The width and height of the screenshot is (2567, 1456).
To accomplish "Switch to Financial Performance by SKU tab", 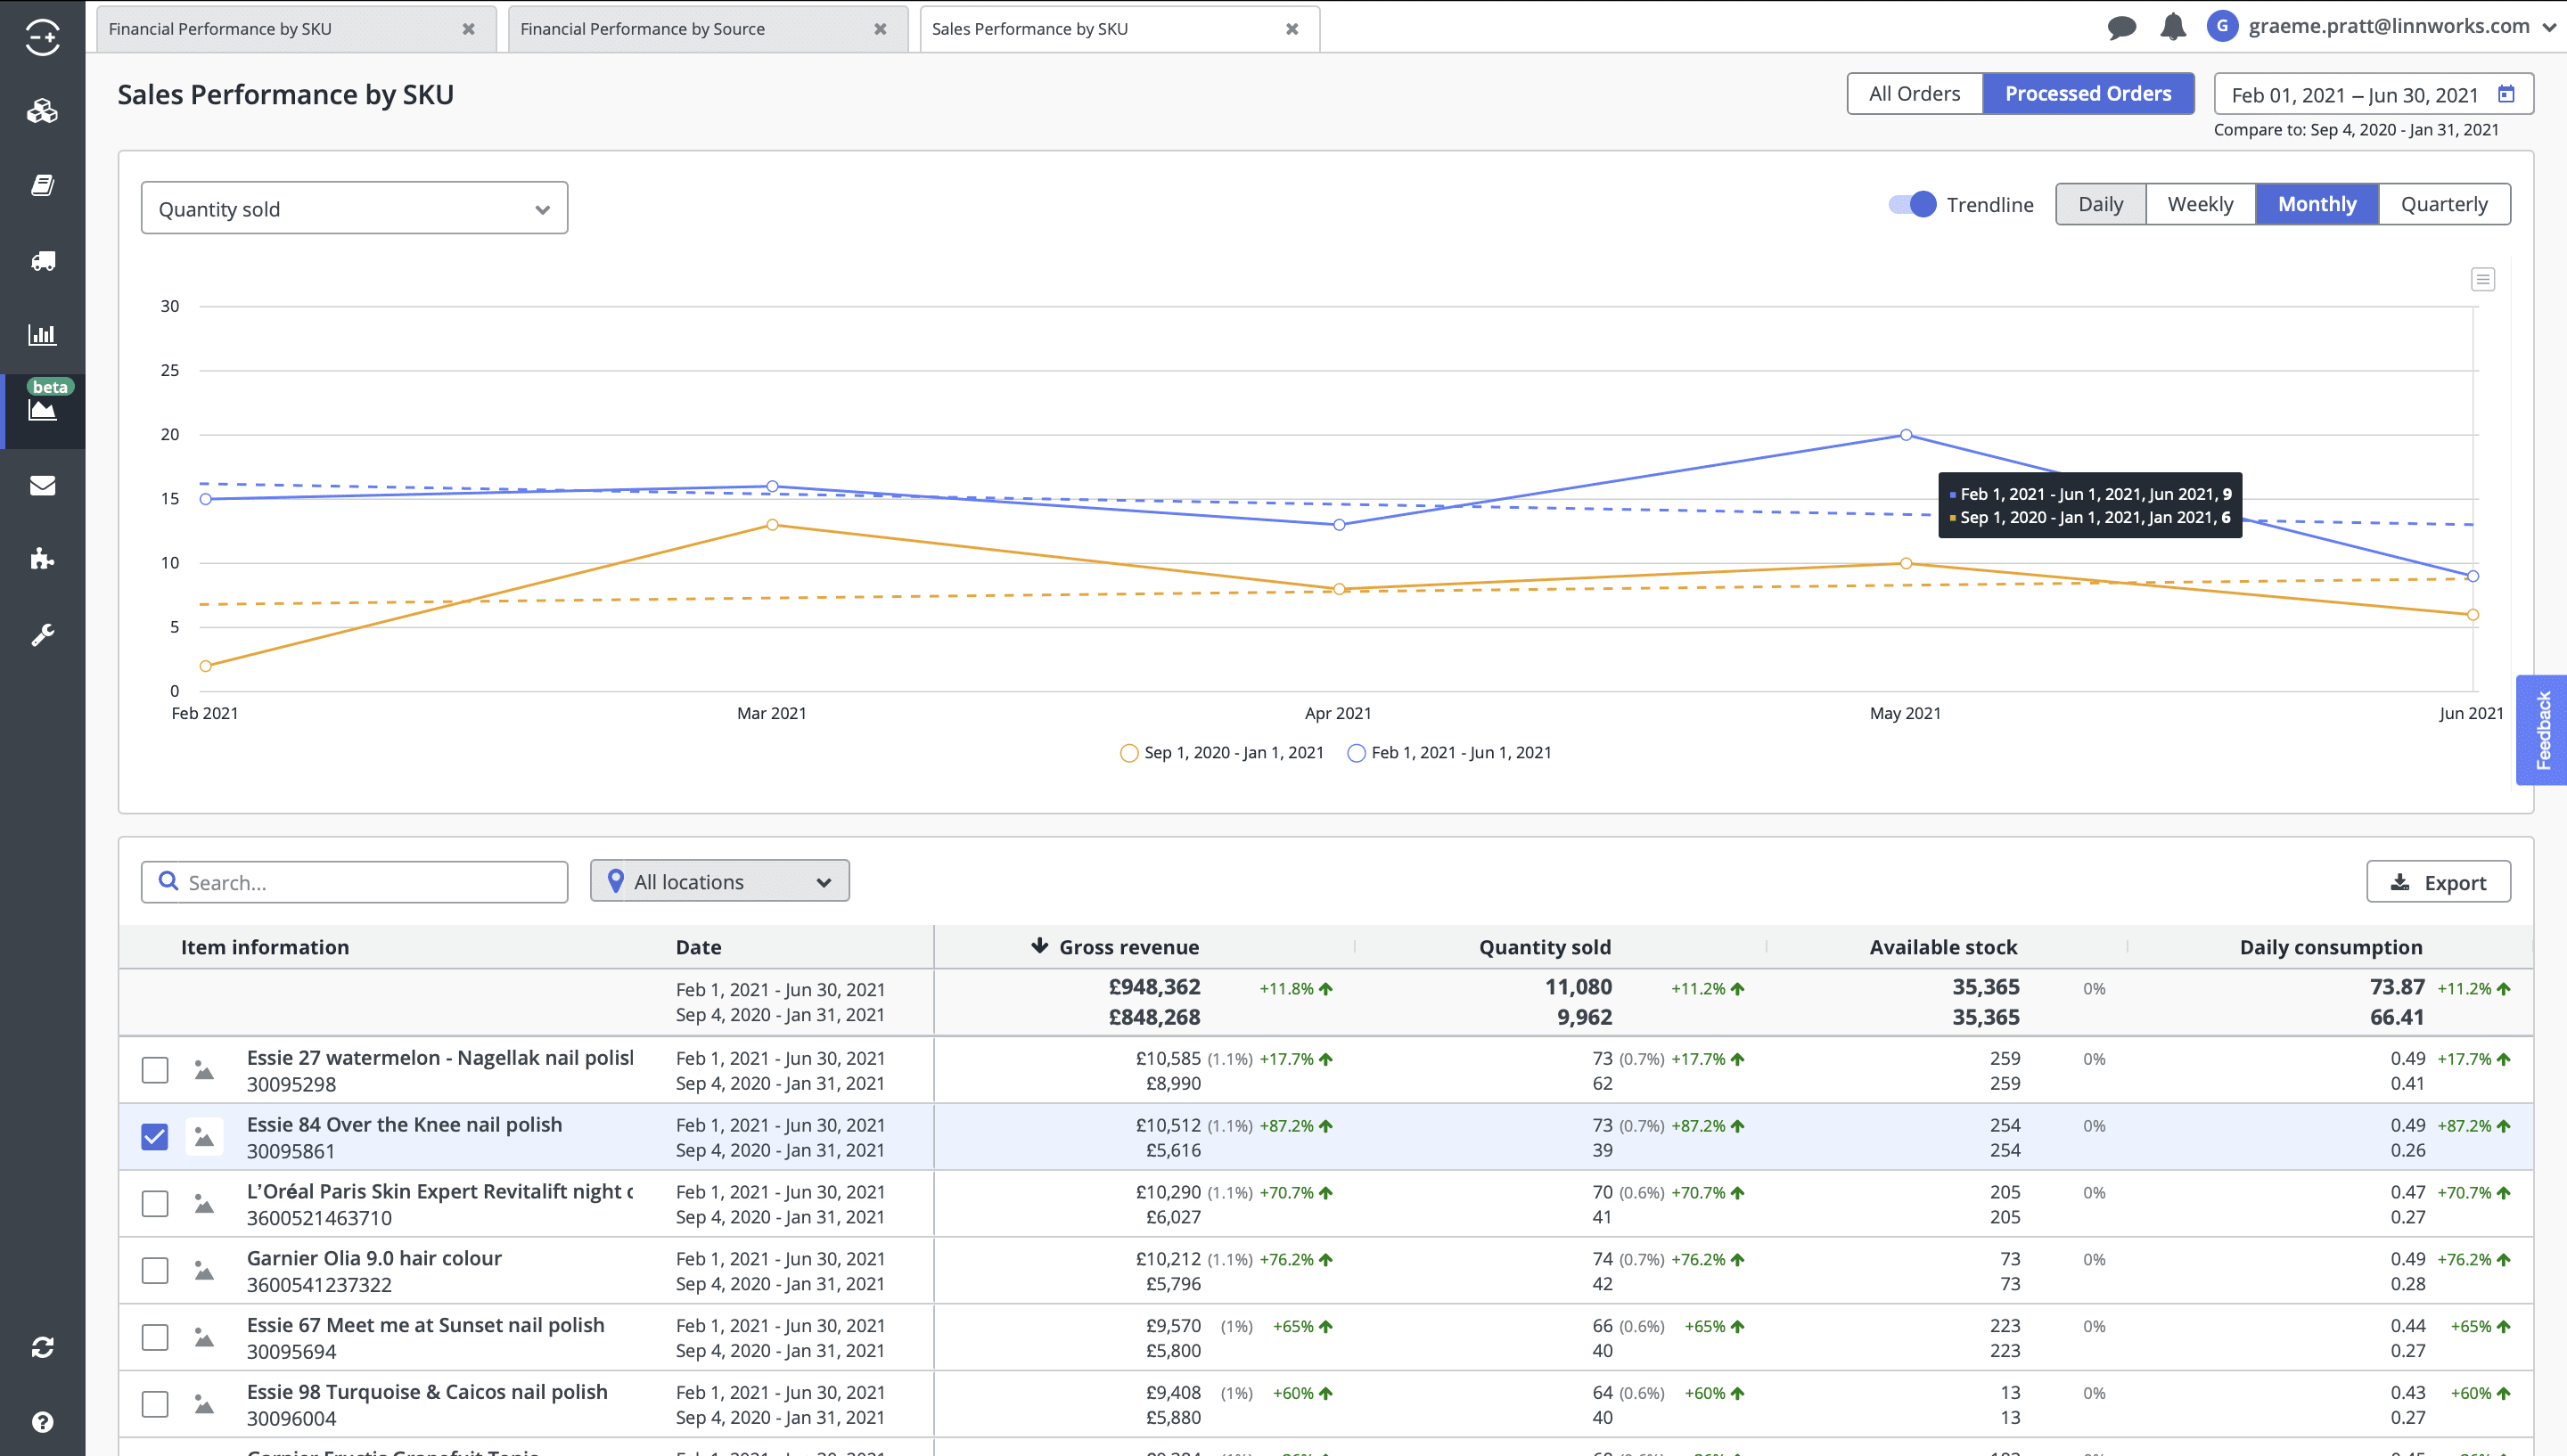I will 297,29.
